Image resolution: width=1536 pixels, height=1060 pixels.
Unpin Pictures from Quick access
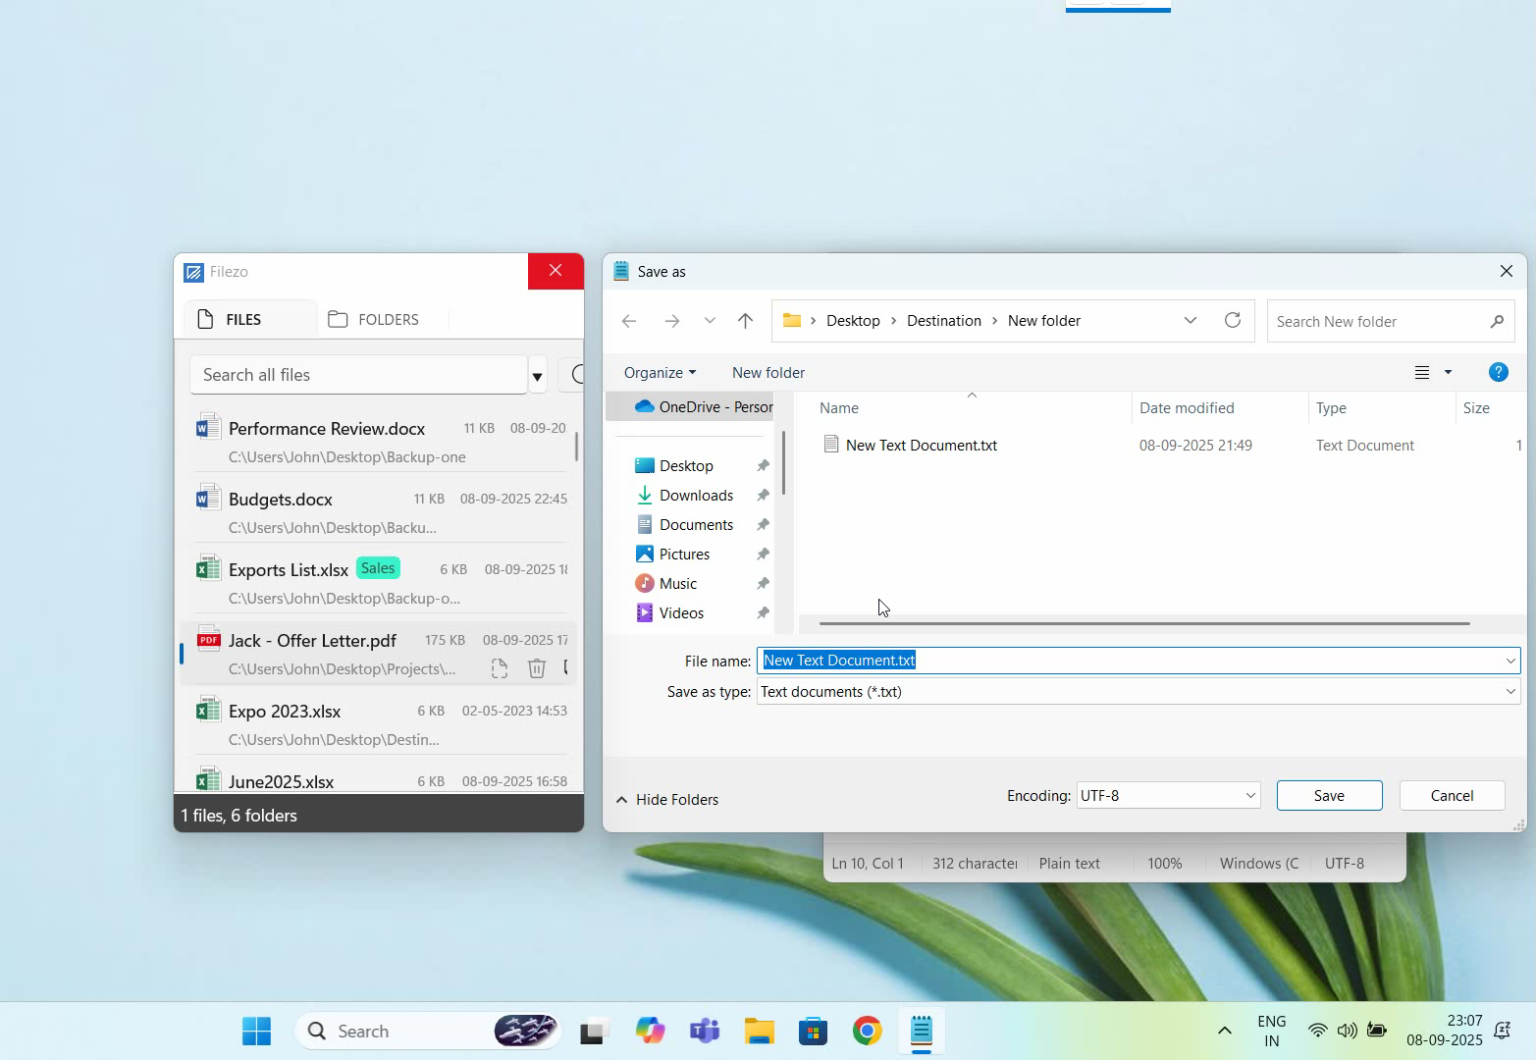[762, 553]
